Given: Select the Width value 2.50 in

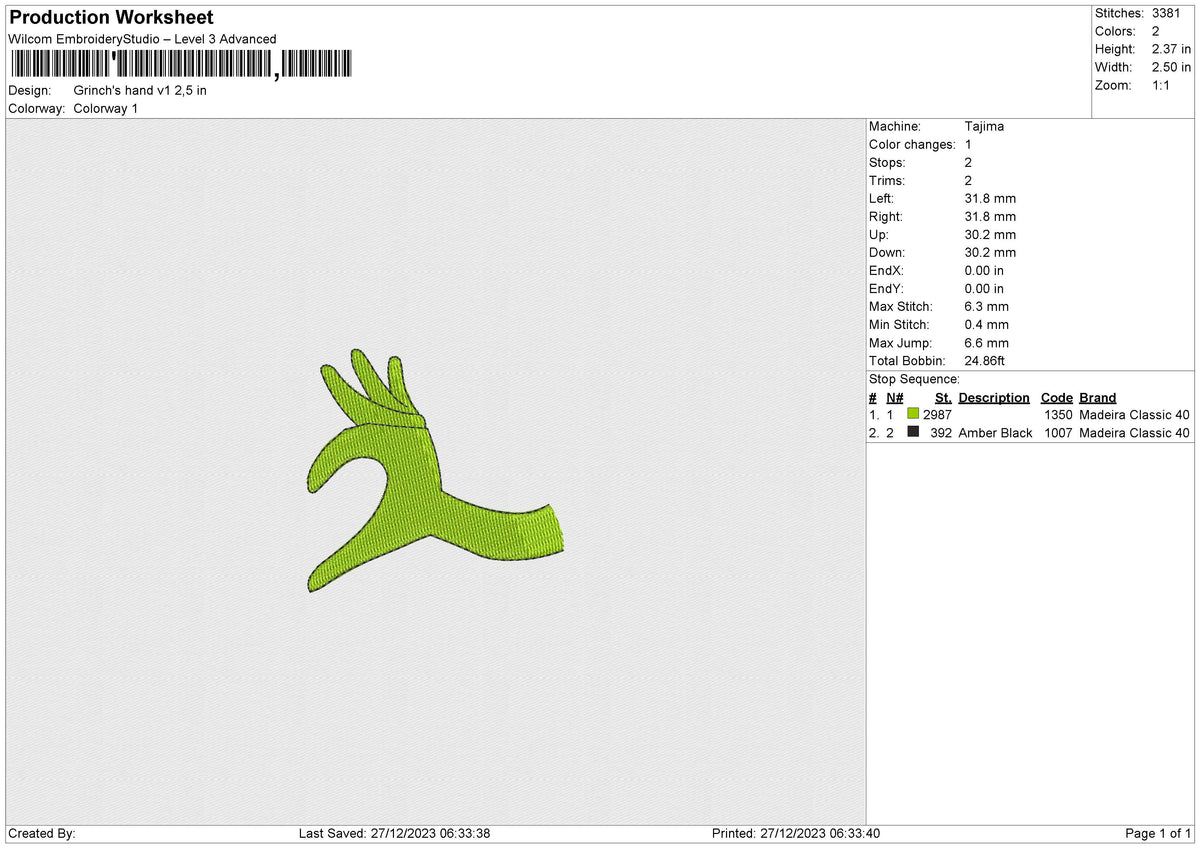Looking at the screenshot, I should coord(1171,67).
